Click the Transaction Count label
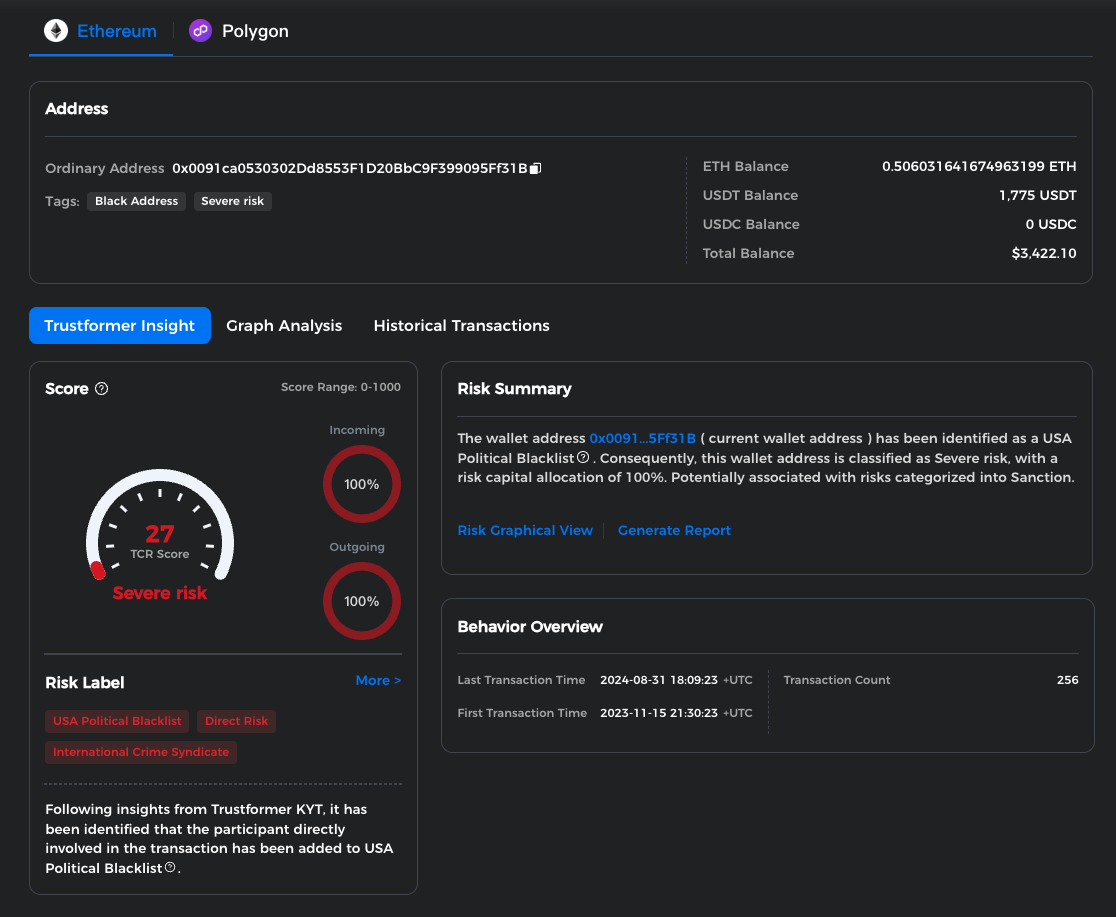Screen dimensions: 1116x917 point(837,680)
